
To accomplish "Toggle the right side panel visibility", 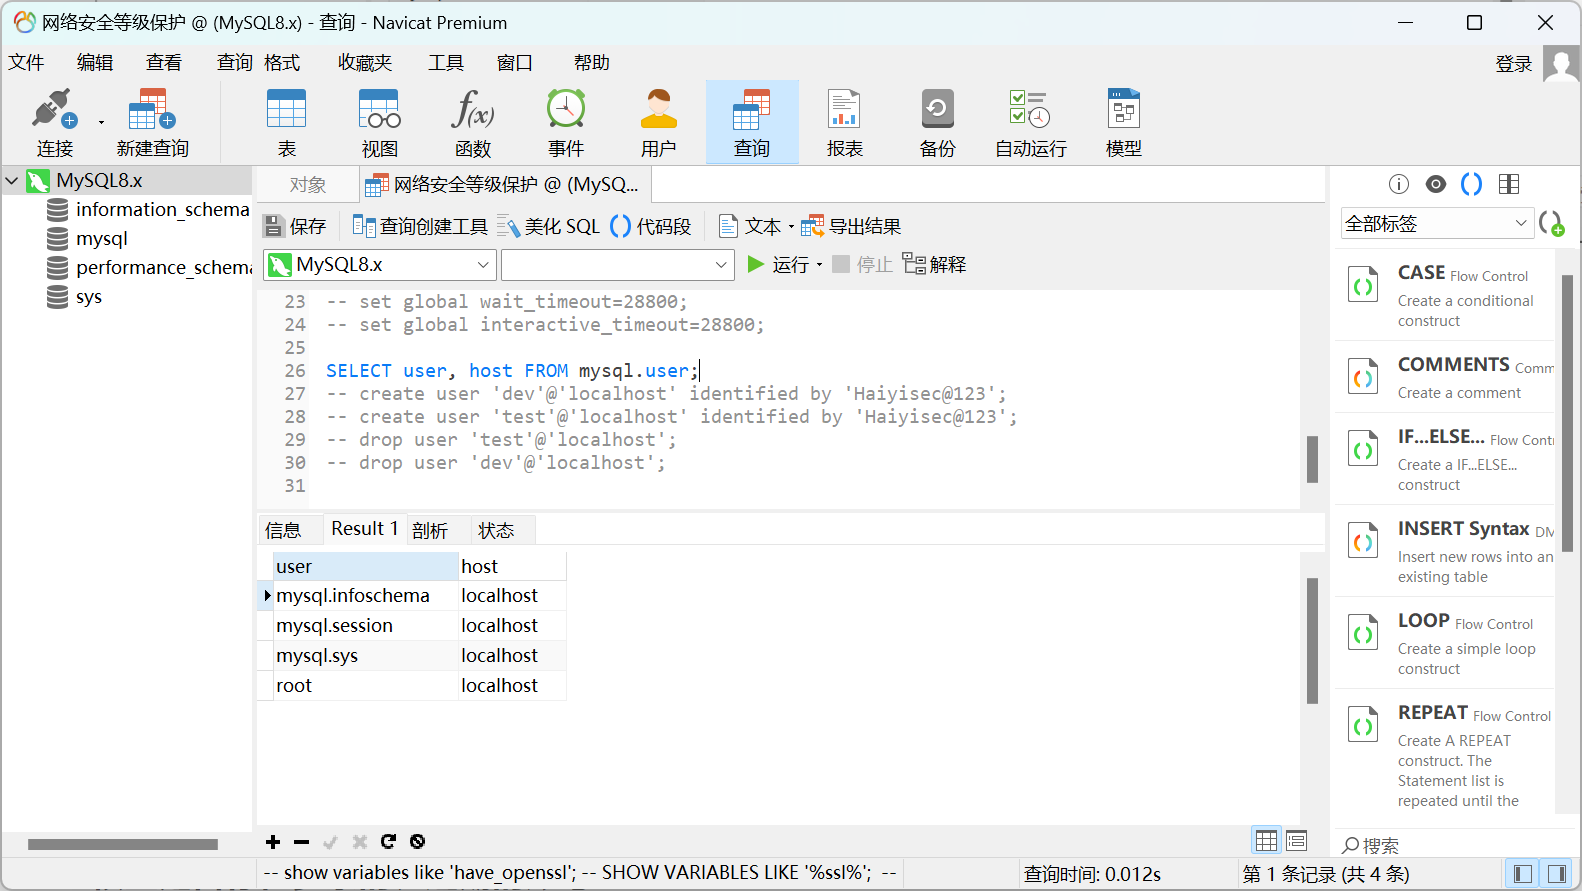I will pos(1556,874).
